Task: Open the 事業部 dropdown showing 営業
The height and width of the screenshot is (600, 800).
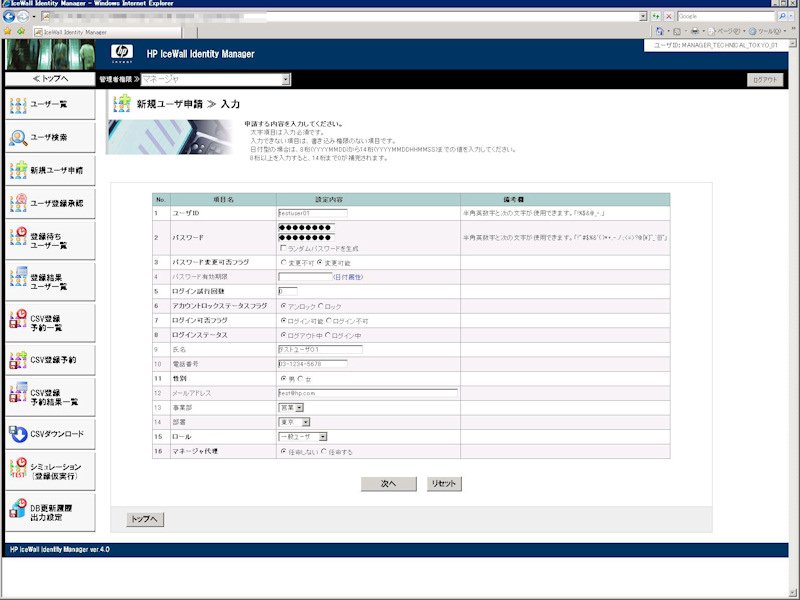Action: click(291, 408)
